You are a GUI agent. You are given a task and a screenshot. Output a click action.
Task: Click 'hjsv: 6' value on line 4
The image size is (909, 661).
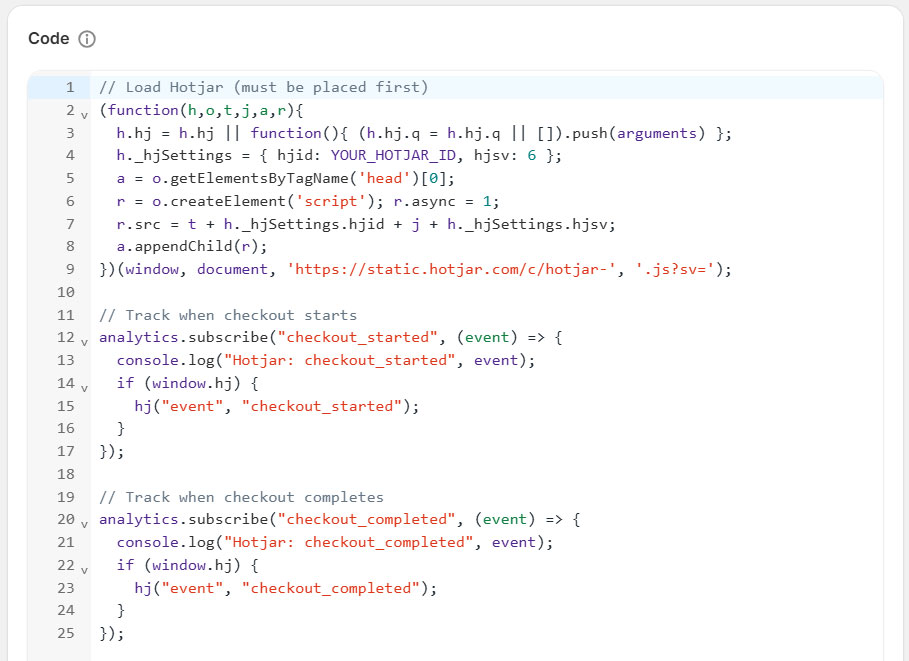click(x=505, y=155)
